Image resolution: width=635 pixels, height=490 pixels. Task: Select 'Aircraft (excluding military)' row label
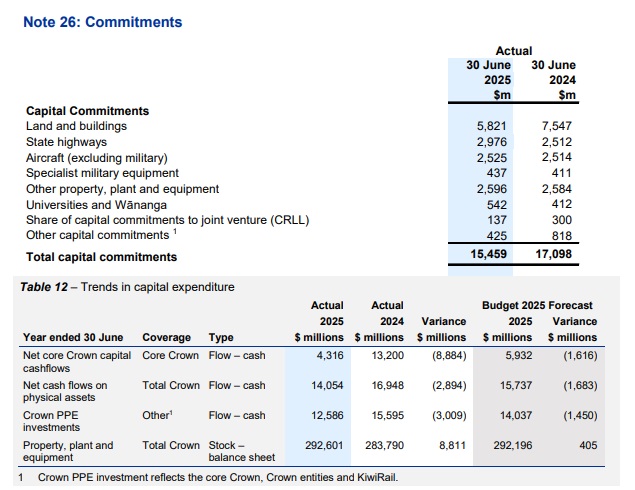pyautogui.click(x=97, y=158)
